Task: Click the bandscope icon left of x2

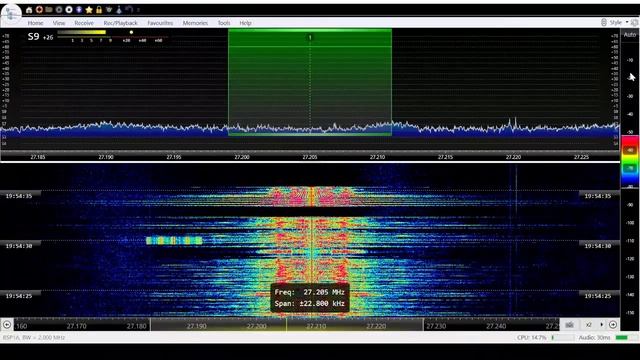Action: point(569,324)
